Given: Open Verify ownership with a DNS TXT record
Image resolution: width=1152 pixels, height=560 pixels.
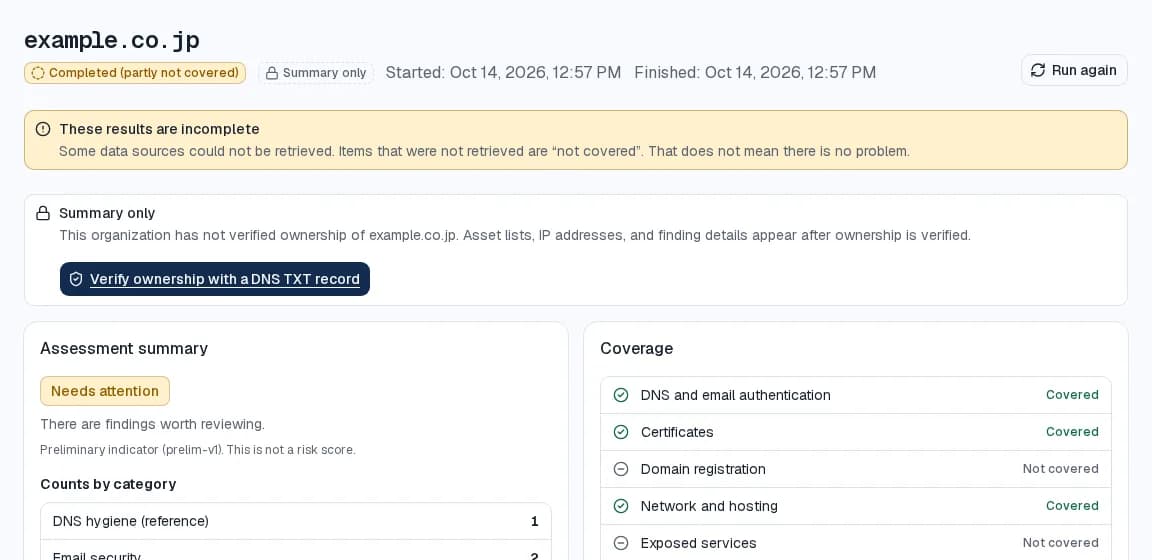Looking at the screenshot, I should tap(215, 279).
